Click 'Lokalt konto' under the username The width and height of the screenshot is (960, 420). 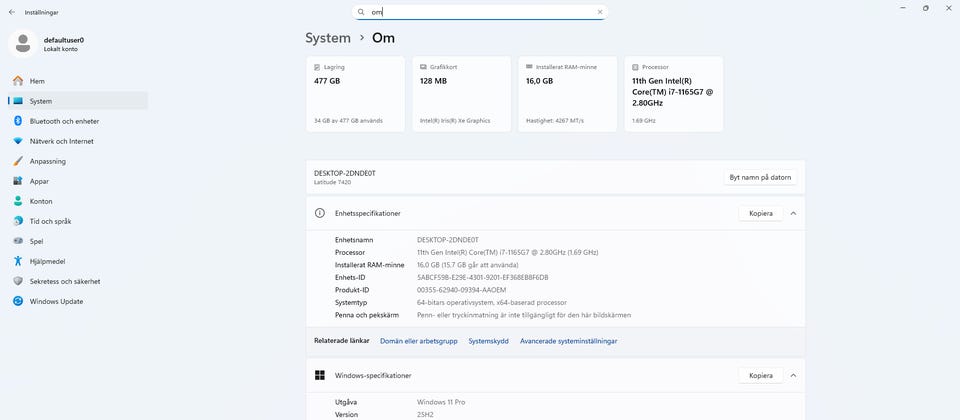[61, 49]
